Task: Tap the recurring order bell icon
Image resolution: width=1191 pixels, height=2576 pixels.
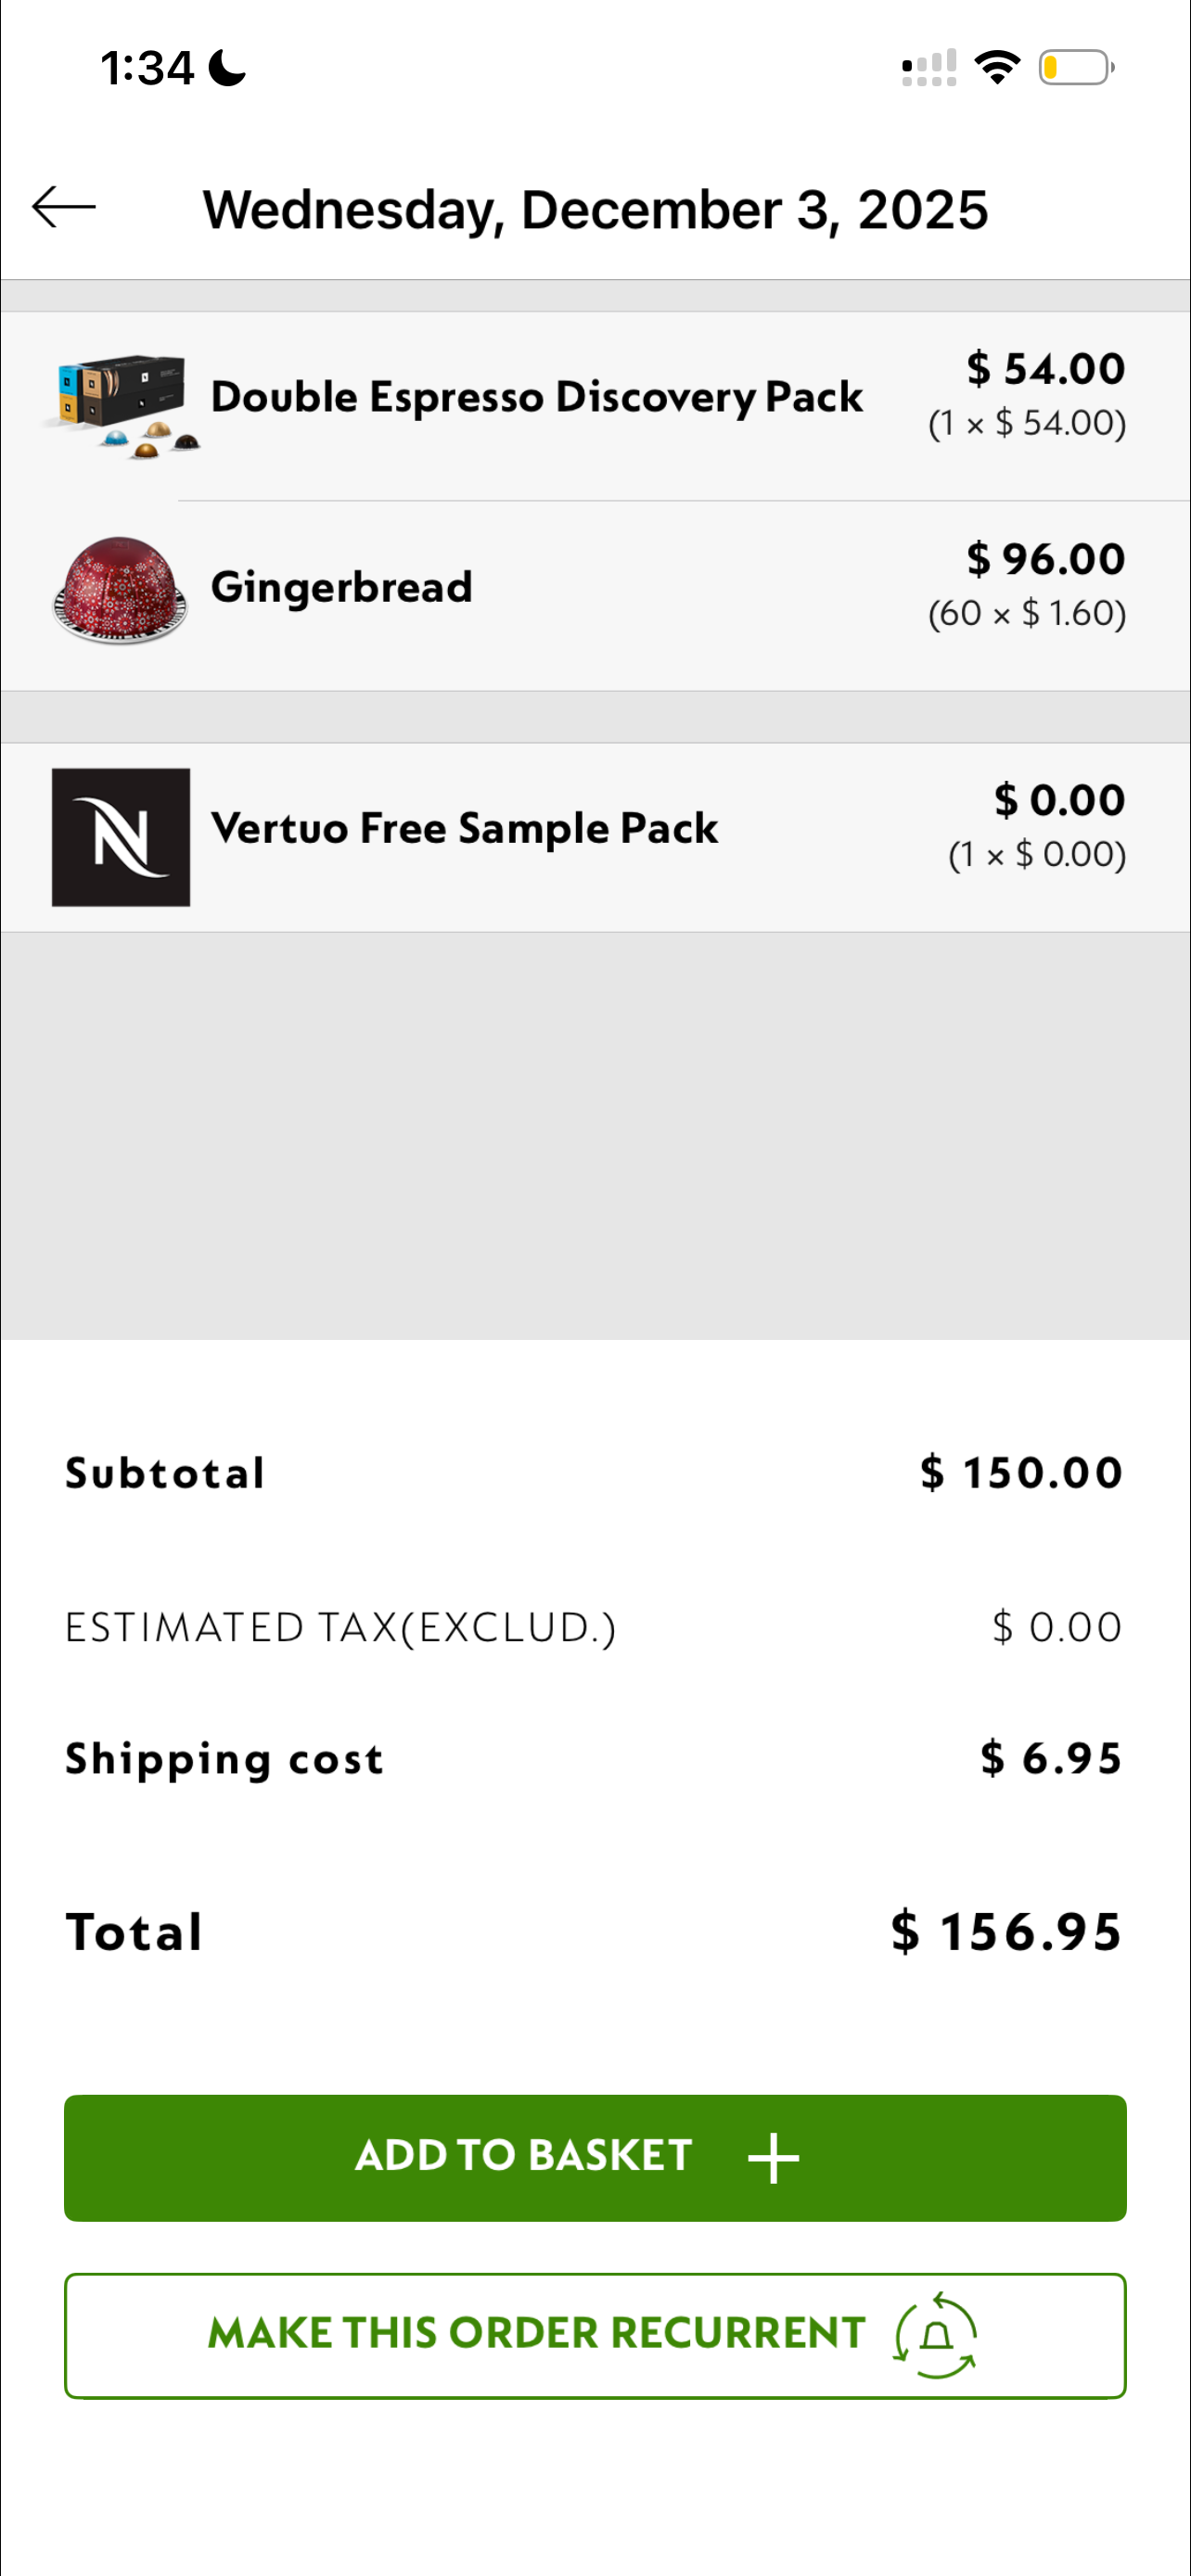Action: coord(935,2335)
